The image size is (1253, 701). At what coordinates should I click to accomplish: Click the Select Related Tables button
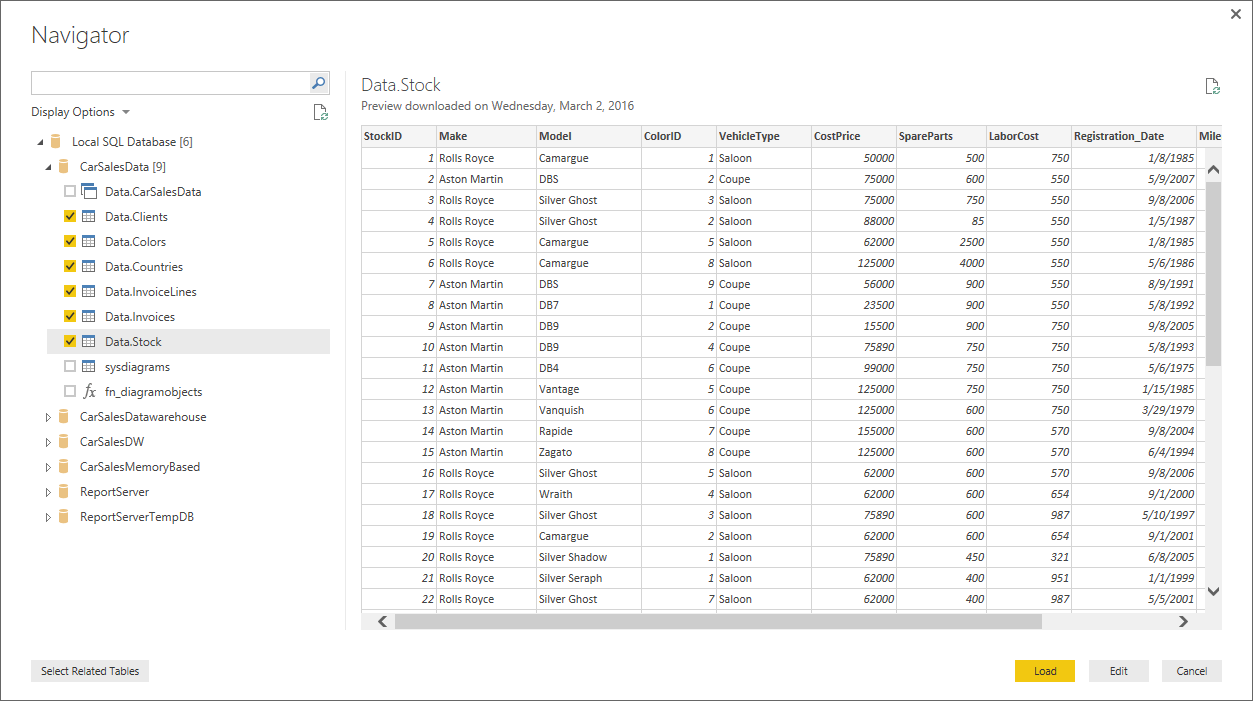tap(90, 671)
